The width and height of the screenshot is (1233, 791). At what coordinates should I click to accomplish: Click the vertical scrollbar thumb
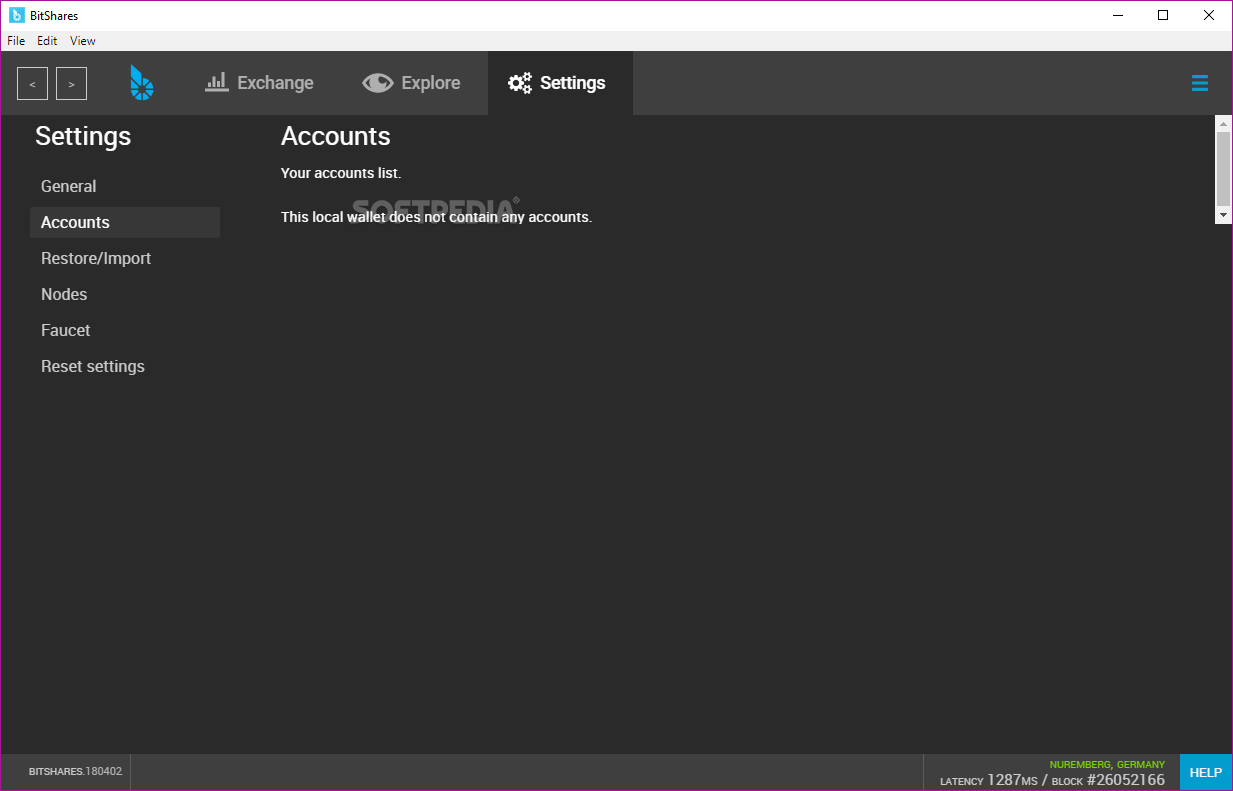point(1224,168)
